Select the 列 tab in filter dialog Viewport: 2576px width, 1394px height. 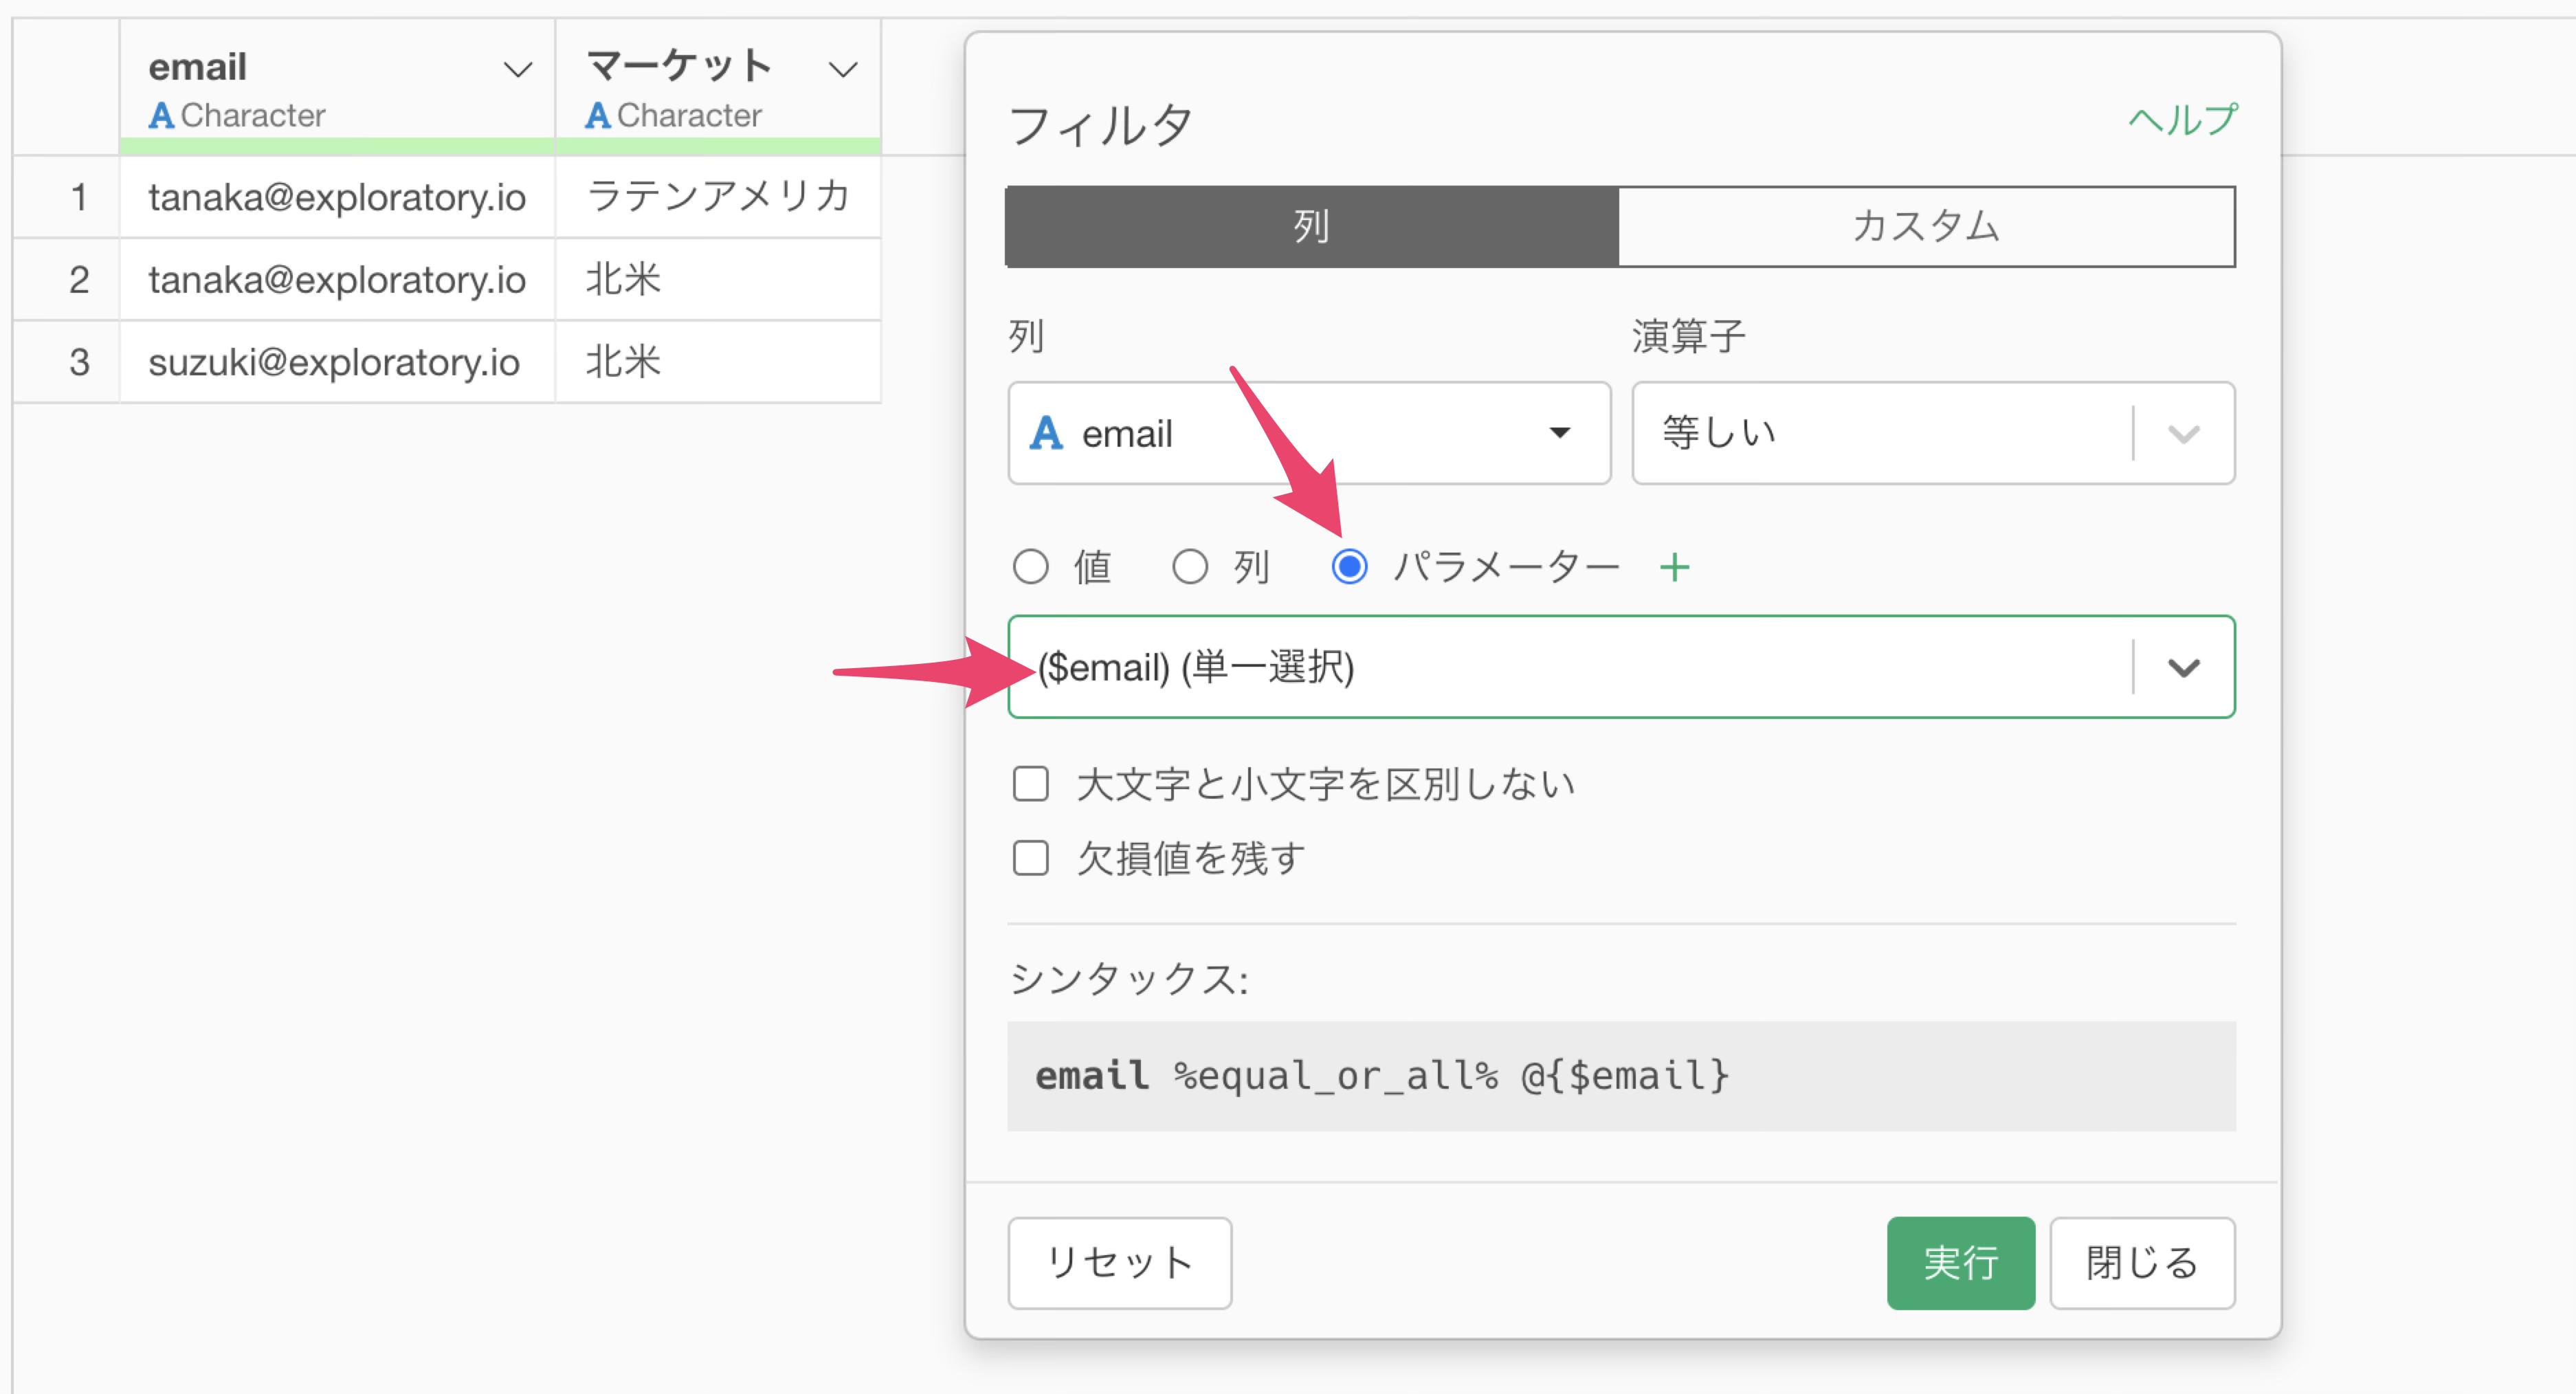tap(1311, 226)
